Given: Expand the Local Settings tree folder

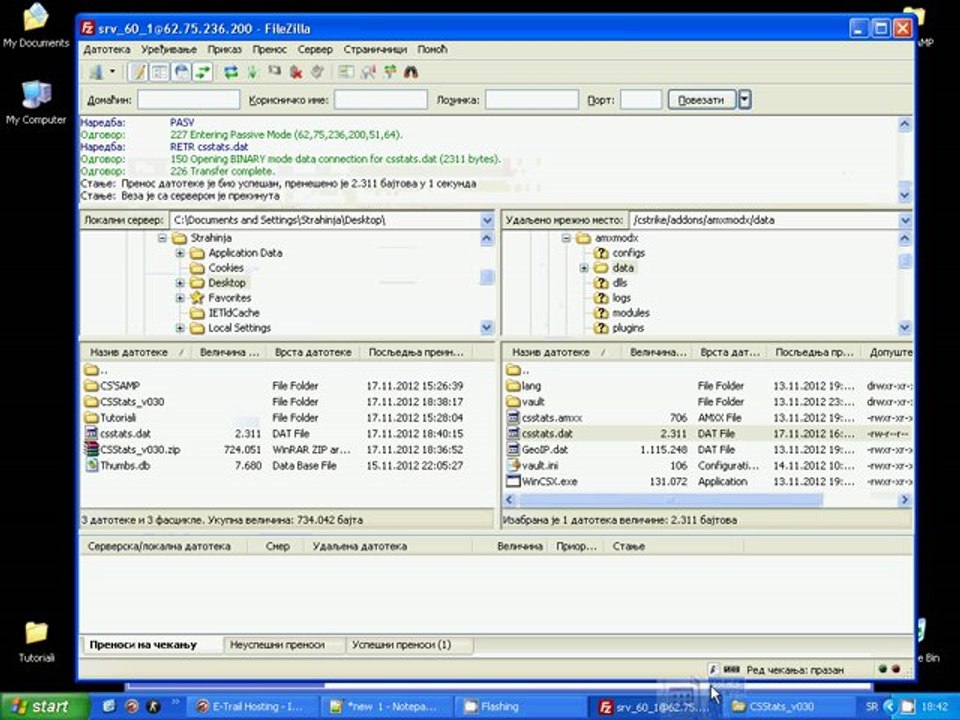Looking at the screenshot, I should 180,328.
